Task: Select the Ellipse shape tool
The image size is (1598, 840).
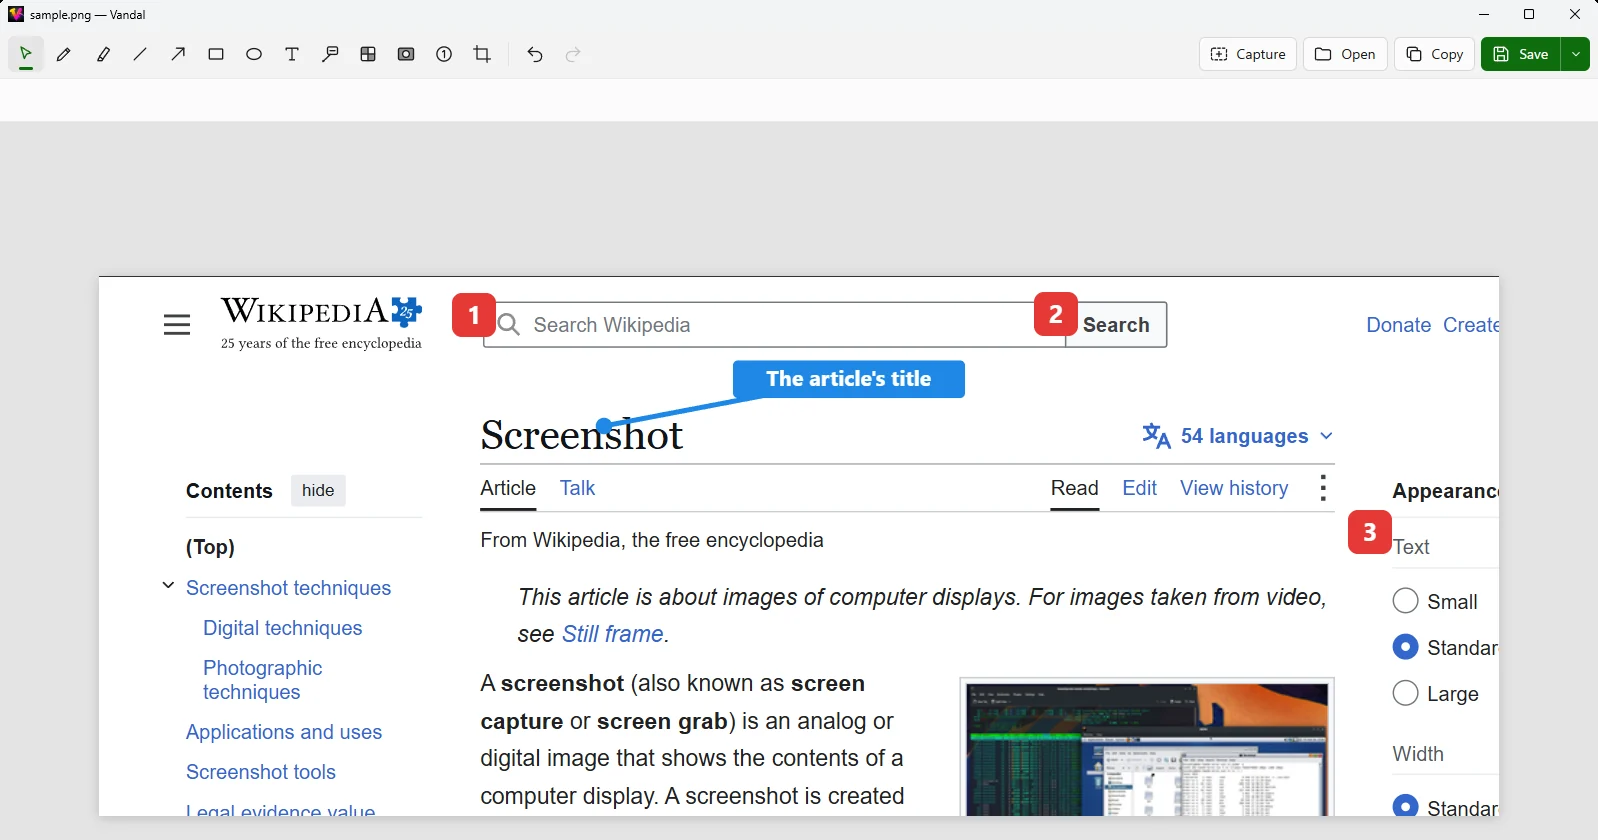Action: click(254, 54)
